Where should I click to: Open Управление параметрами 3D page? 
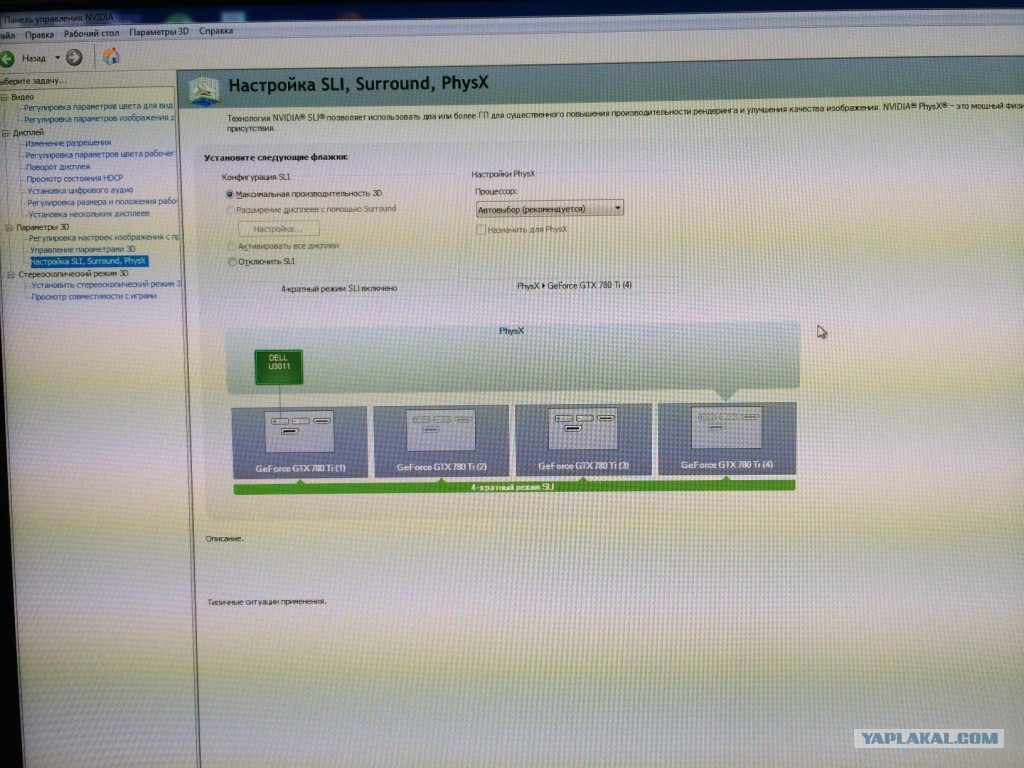82,249
